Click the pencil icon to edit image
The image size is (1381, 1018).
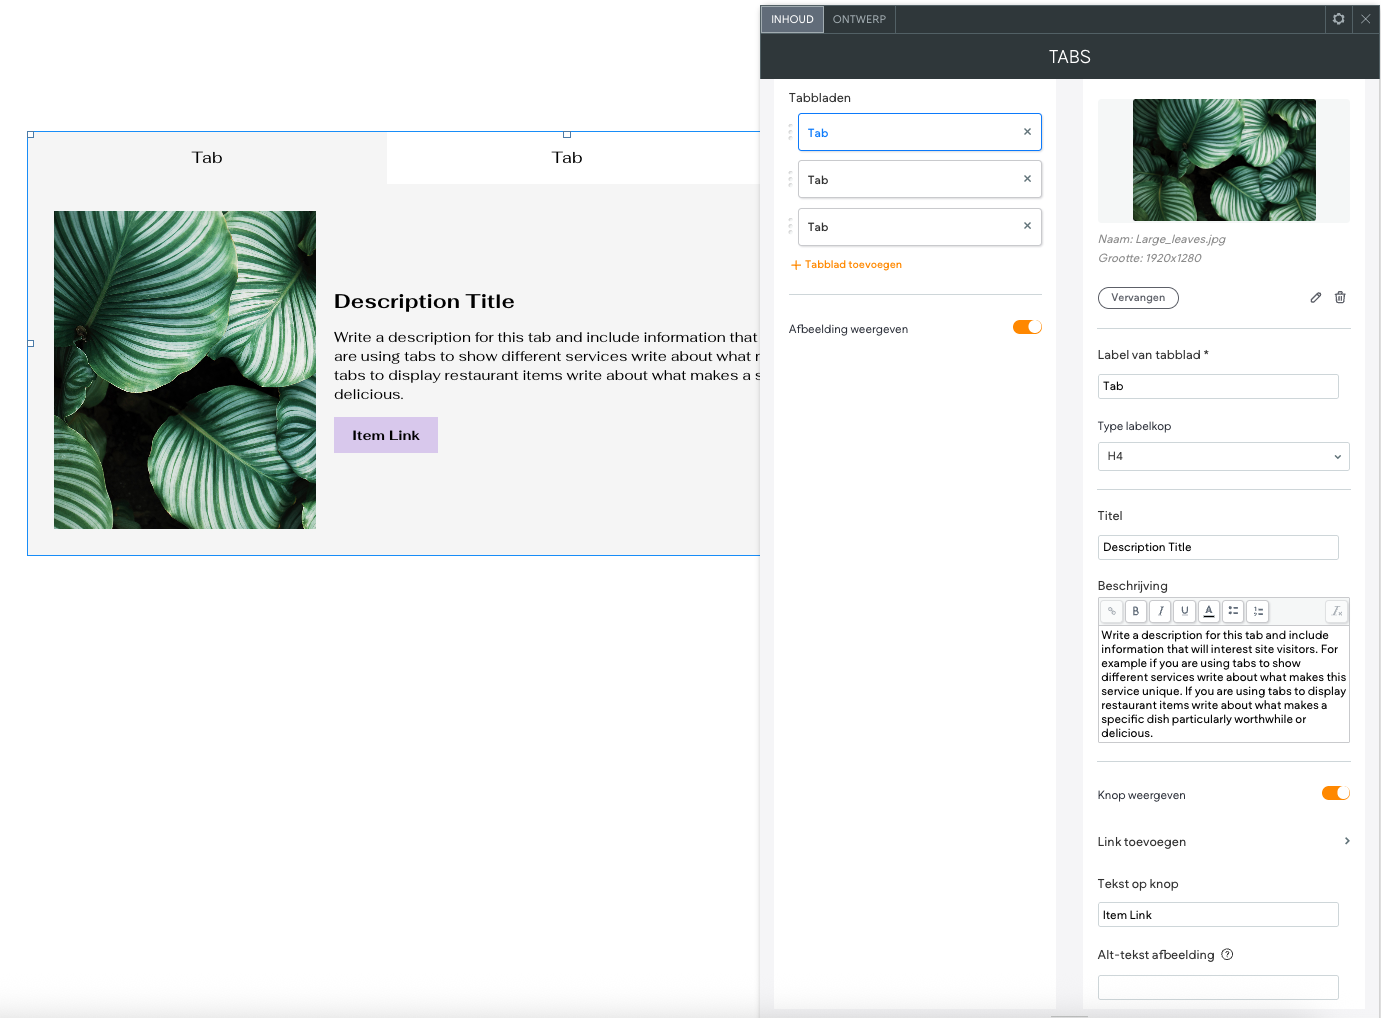coord(1316,298)
